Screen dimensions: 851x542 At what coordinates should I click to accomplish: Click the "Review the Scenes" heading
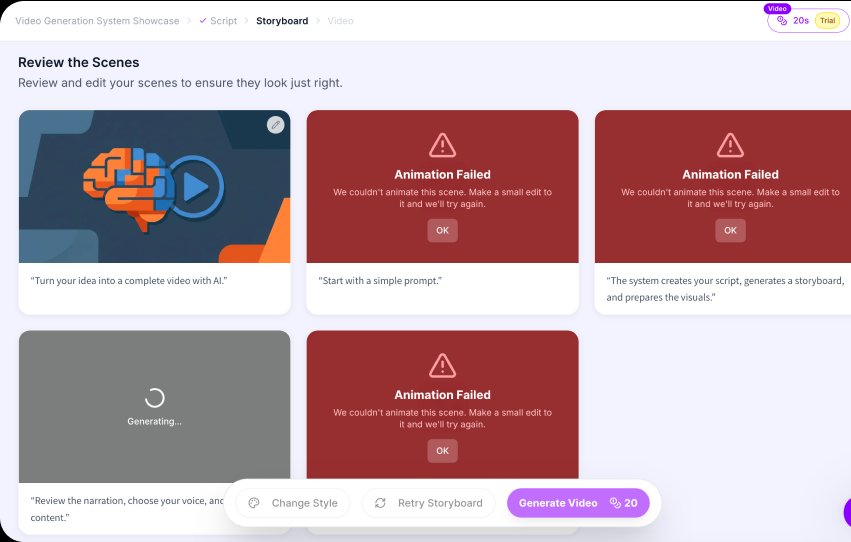click(79, 62)
